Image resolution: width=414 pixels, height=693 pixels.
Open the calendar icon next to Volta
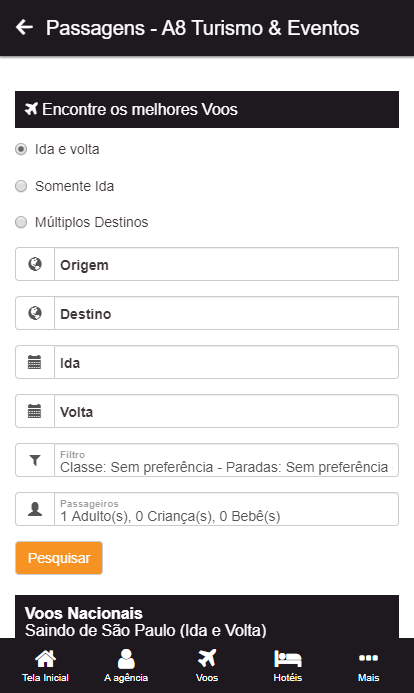click(35, 411)
